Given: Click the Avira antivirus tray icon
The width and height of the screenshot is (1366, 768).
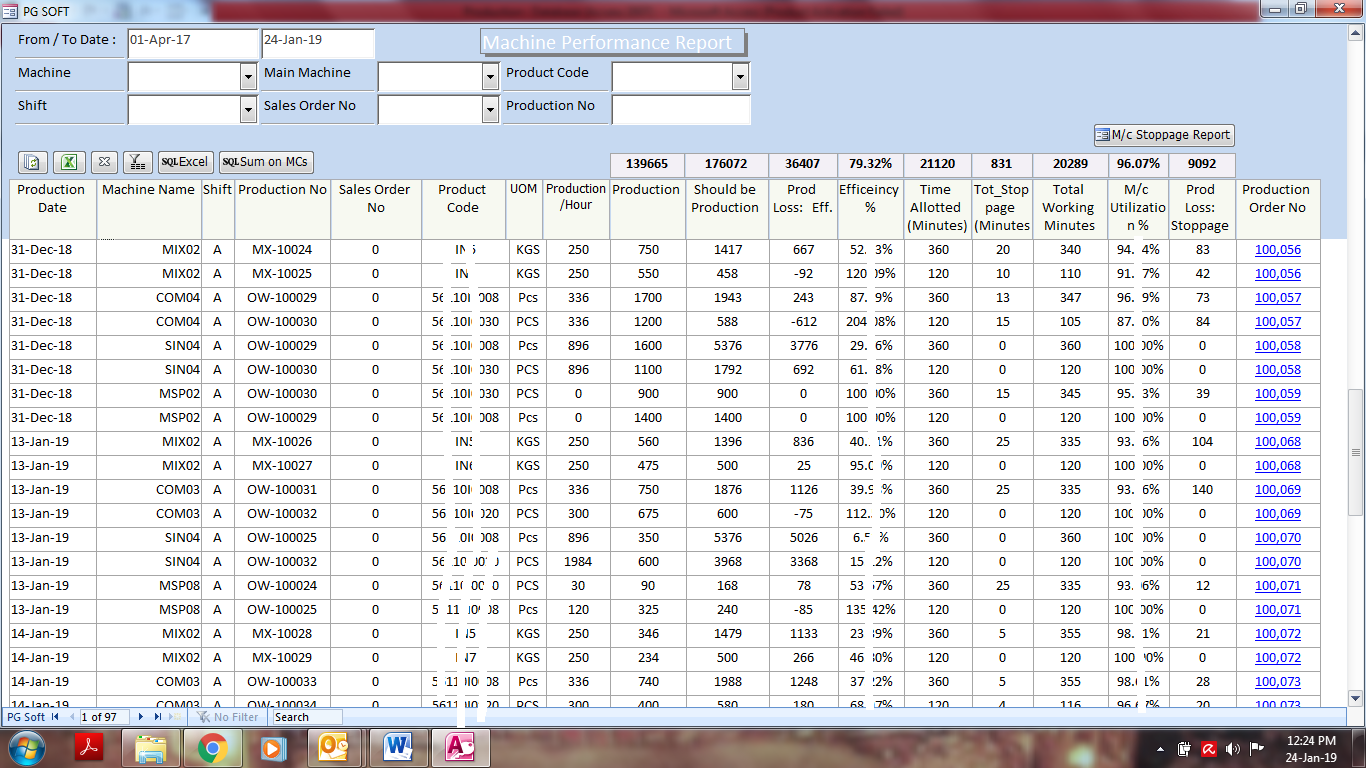Looking at the screenshot, I should tap(1209, 749).
